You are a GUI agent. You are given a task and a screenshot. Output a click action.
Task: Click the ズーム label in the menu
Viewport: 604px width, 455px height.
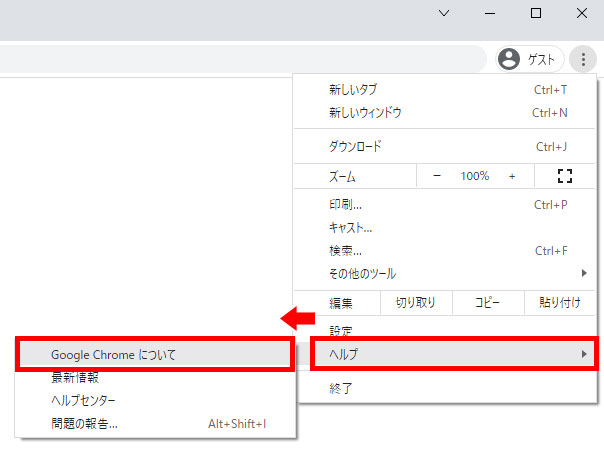pos(342,177)
